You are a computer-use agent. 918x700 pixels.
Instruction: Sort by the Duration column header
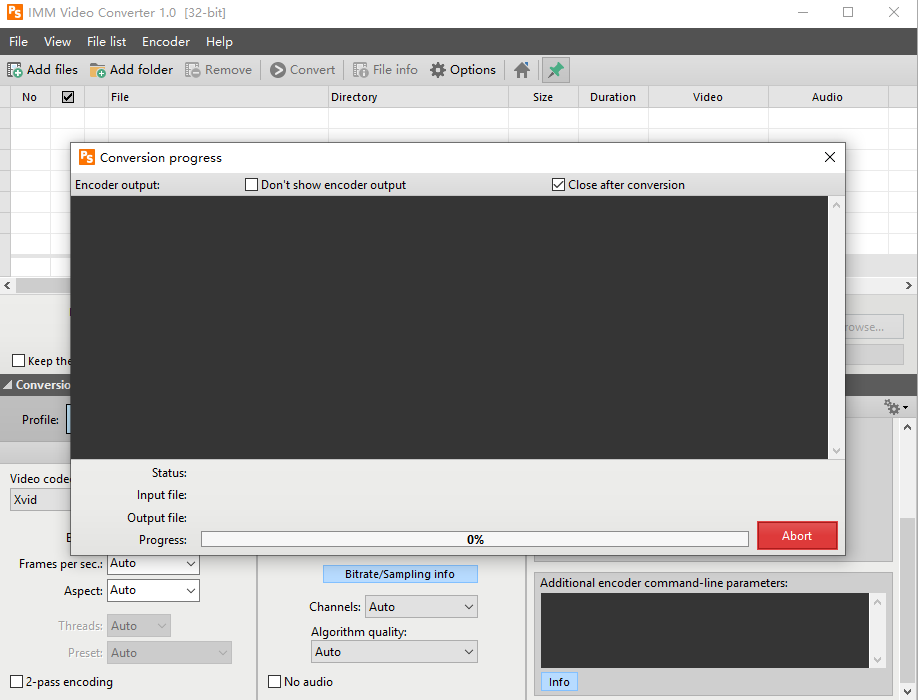(x=613, y=97)
